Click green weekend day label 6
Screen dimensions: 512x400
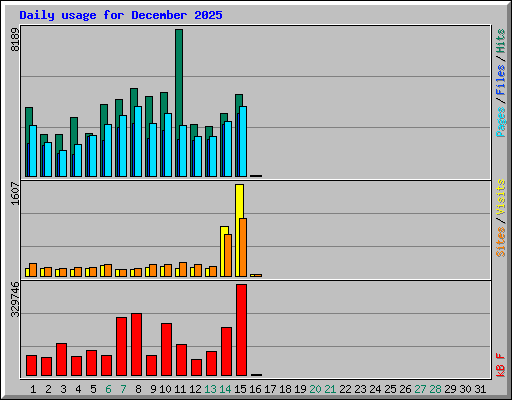point(108,389)
